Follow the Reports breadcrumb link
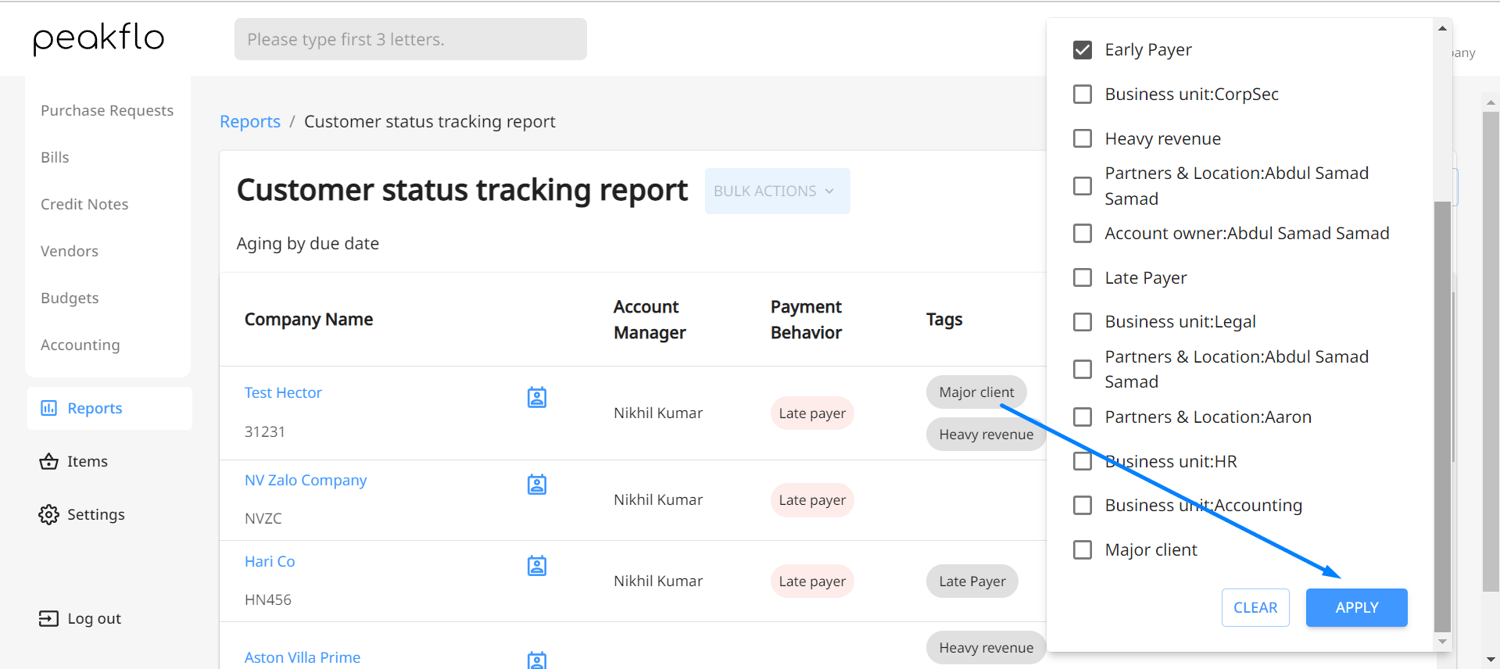This screenshot has width=1500, height=669. tap(250, 121)
